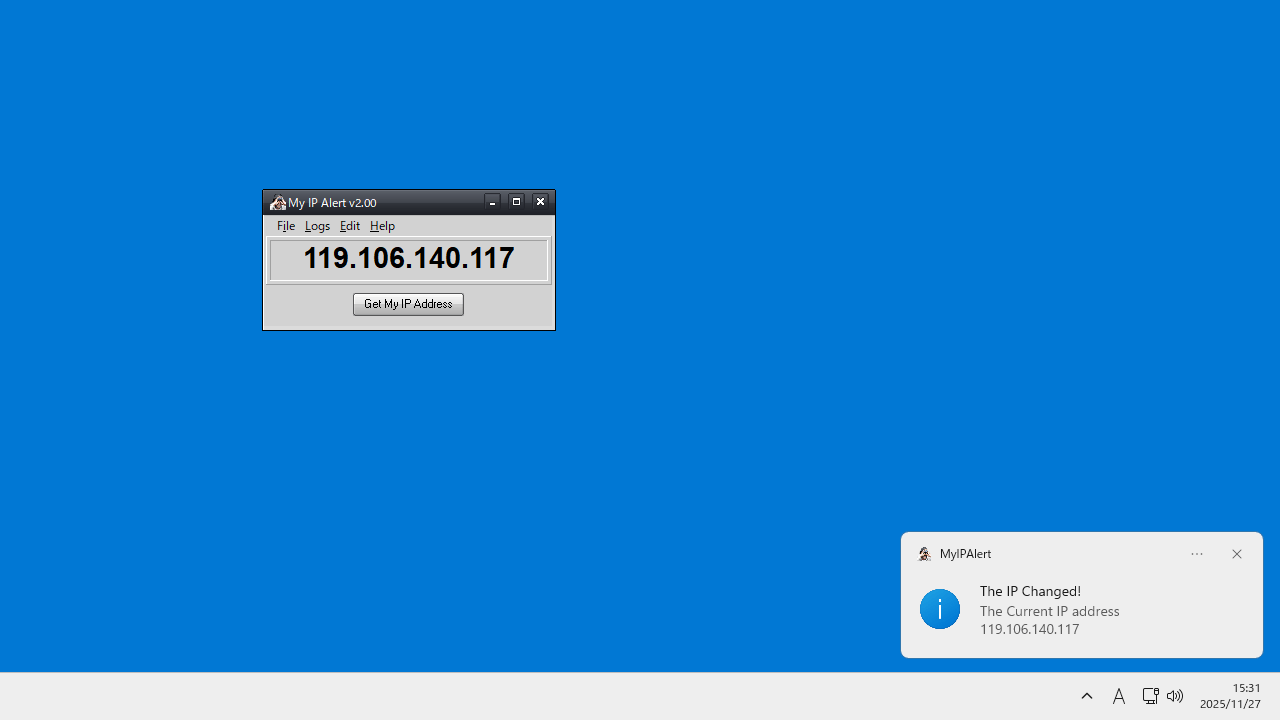The height and width of the screenshot is (720, 1280).
Task: Open the Logs menu
Action: [x=317, y=225]
